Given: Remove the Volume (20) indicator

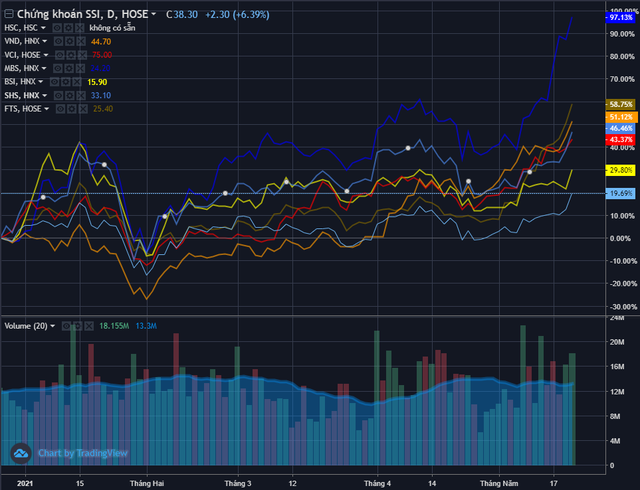Looking at the screenshot, I should coord(89,326).
